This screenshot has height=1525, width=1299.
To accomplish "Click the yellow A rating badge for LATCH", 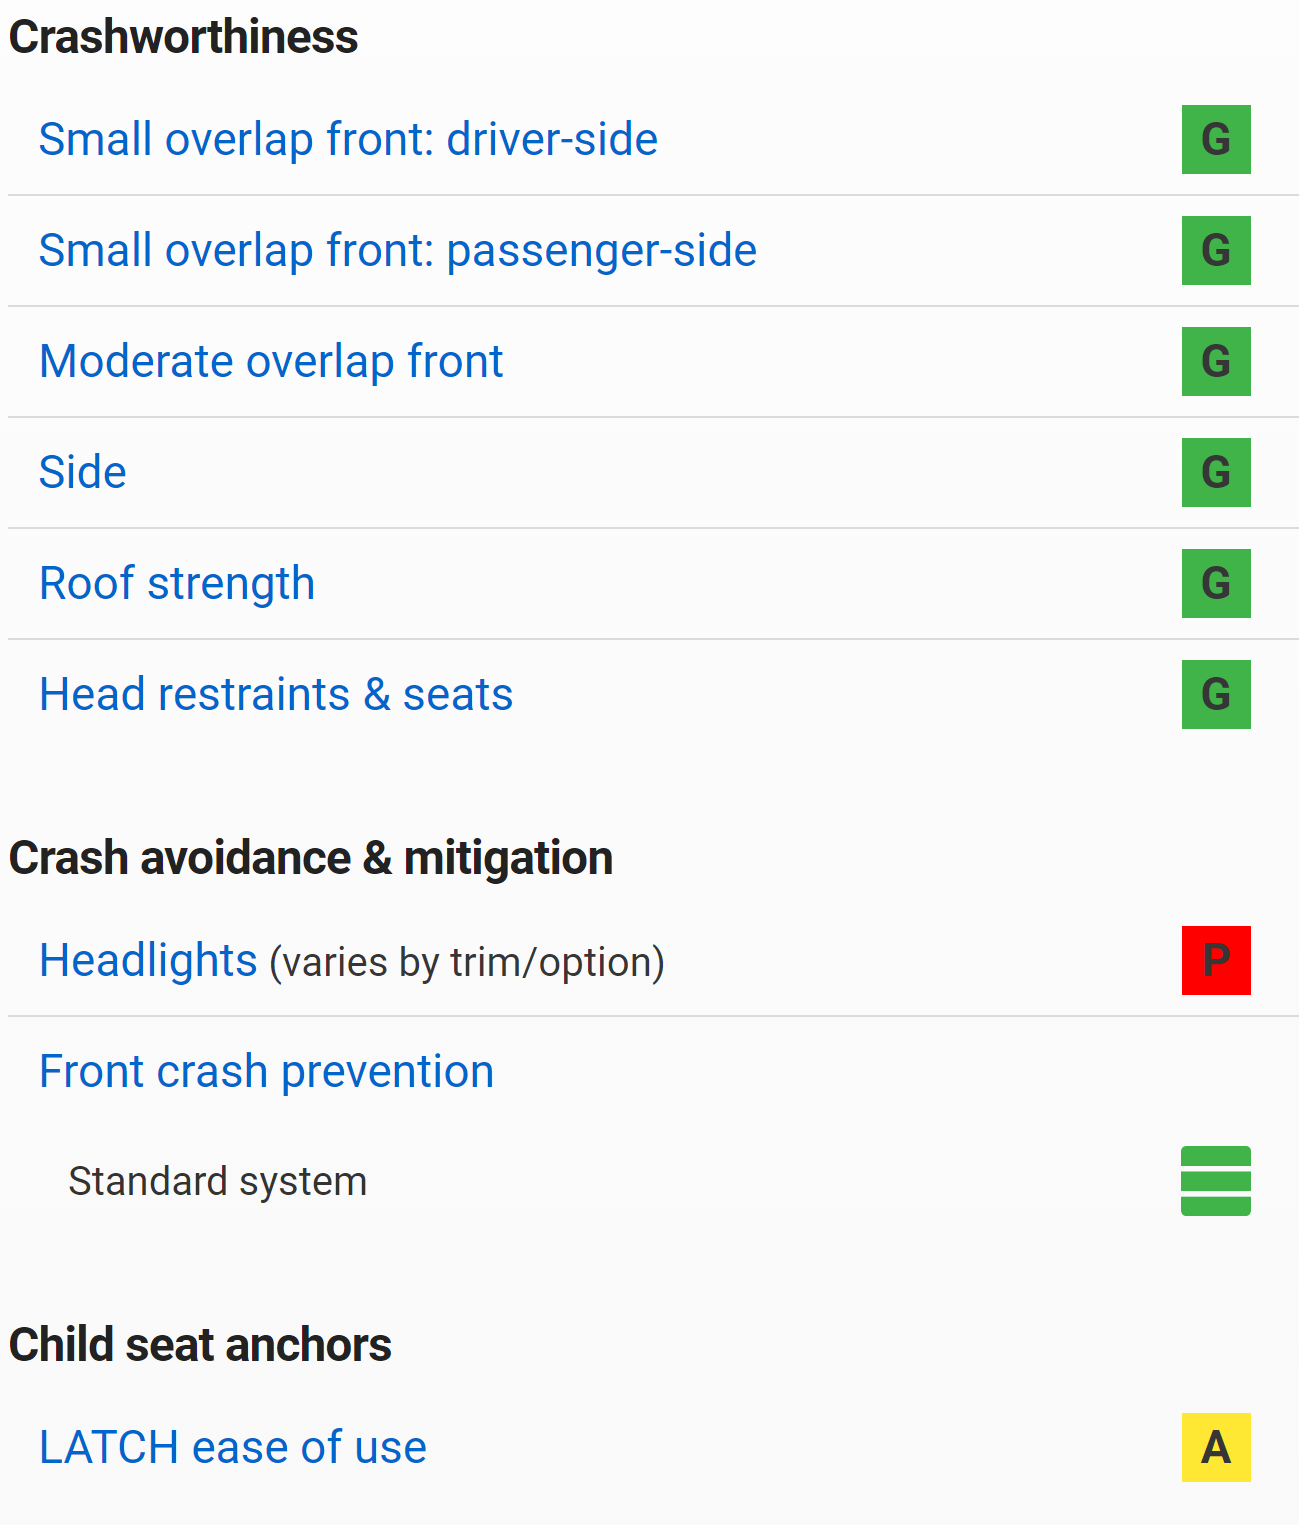I will 1216,1447.
